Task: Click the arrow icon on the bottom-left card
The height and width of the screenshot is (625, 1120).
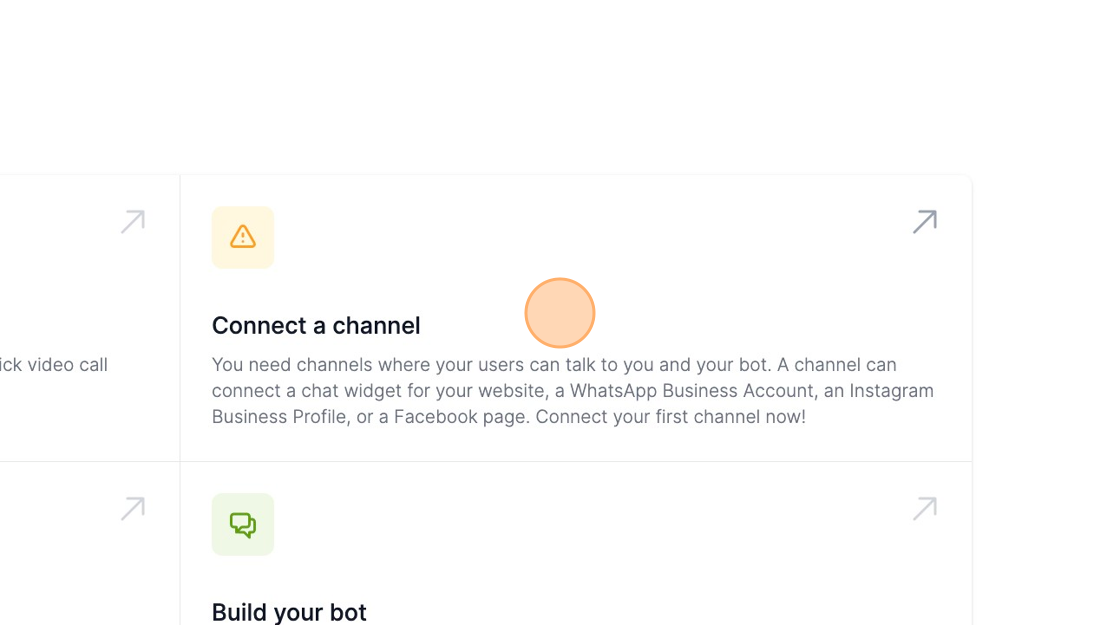Action: [x=133, y=509]
